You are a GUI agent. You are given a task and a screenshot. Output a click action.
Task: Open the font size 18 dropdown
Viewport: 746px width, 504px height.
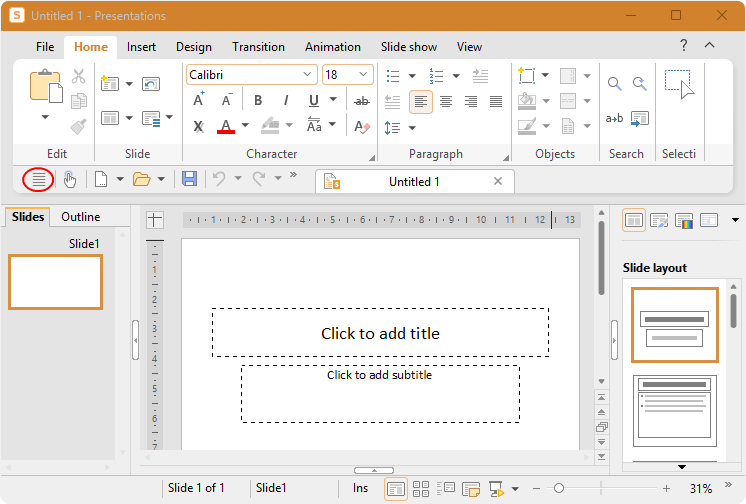[363, 74]
